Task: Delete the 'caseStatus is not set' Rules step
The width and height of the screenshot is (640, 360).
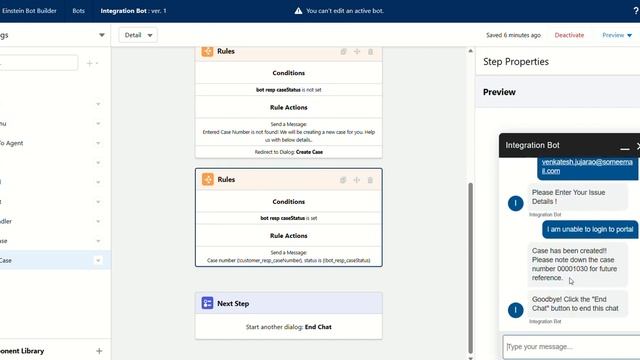Action: 370,51
